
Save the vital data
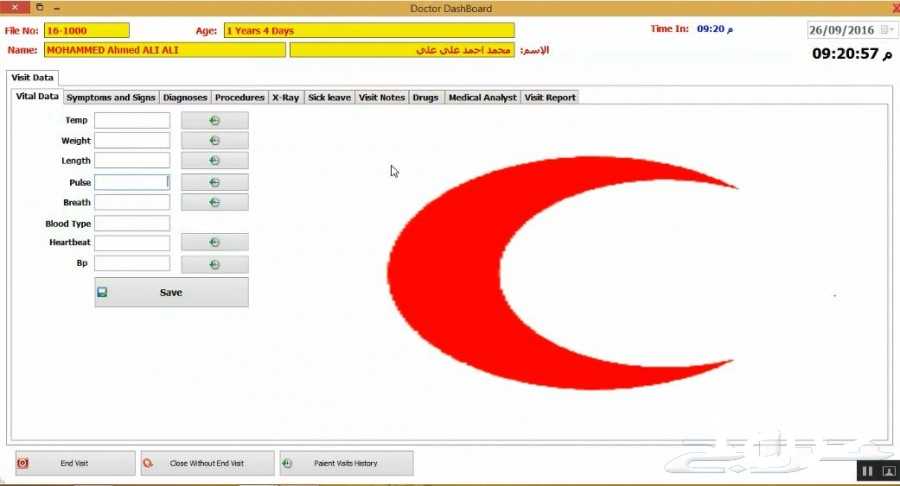click(172, 292)
